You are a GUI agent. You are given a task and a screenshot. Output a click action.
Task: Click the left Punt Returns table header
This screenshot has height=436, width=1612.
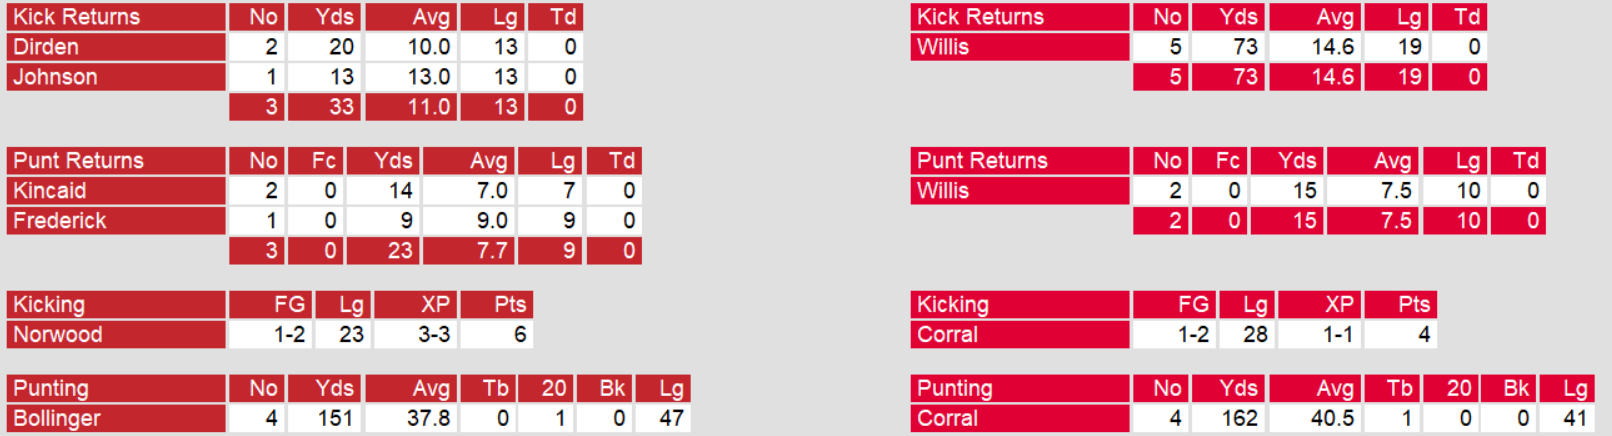click(x=79, y=161)
